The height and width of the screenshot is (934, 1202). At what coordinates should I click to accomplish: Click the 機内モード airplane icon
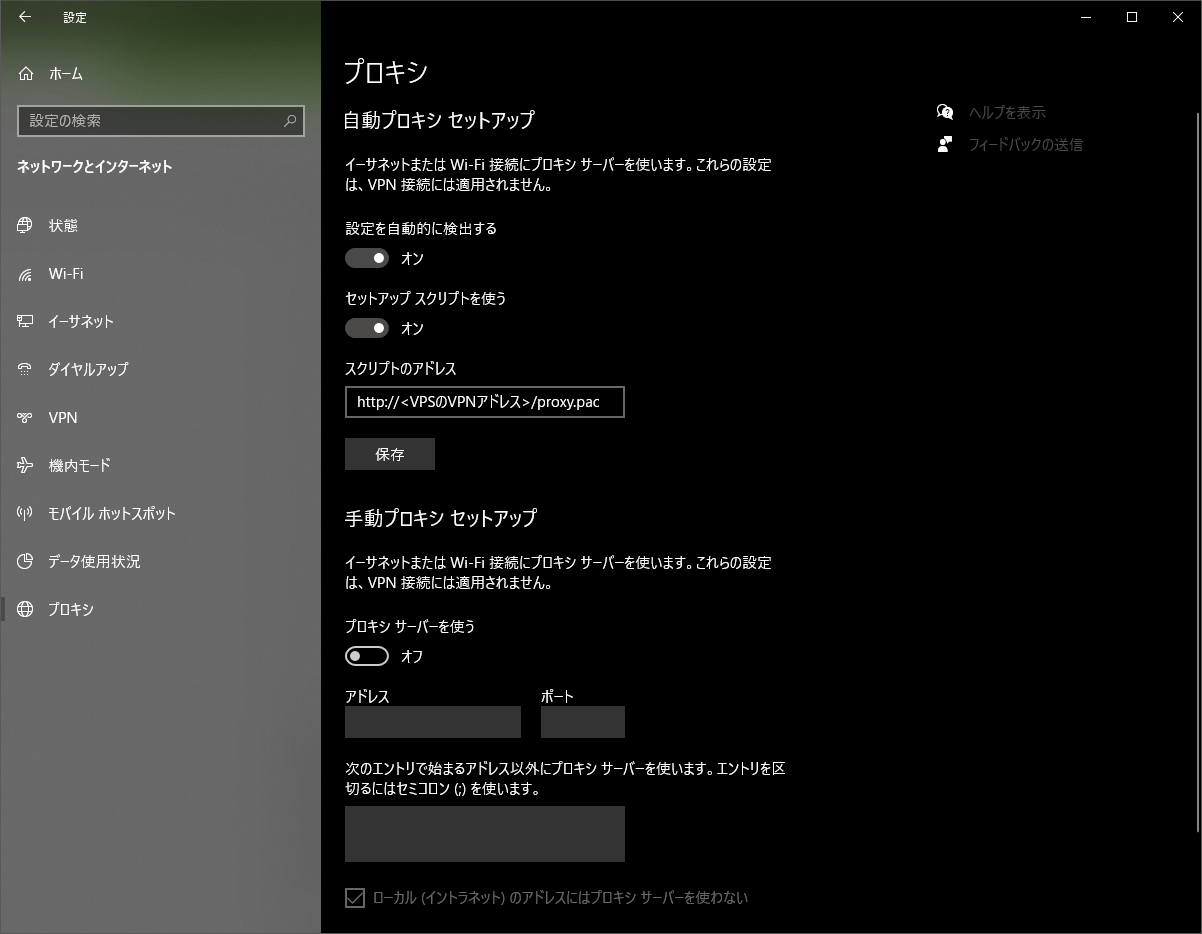[x=24, y=465]
